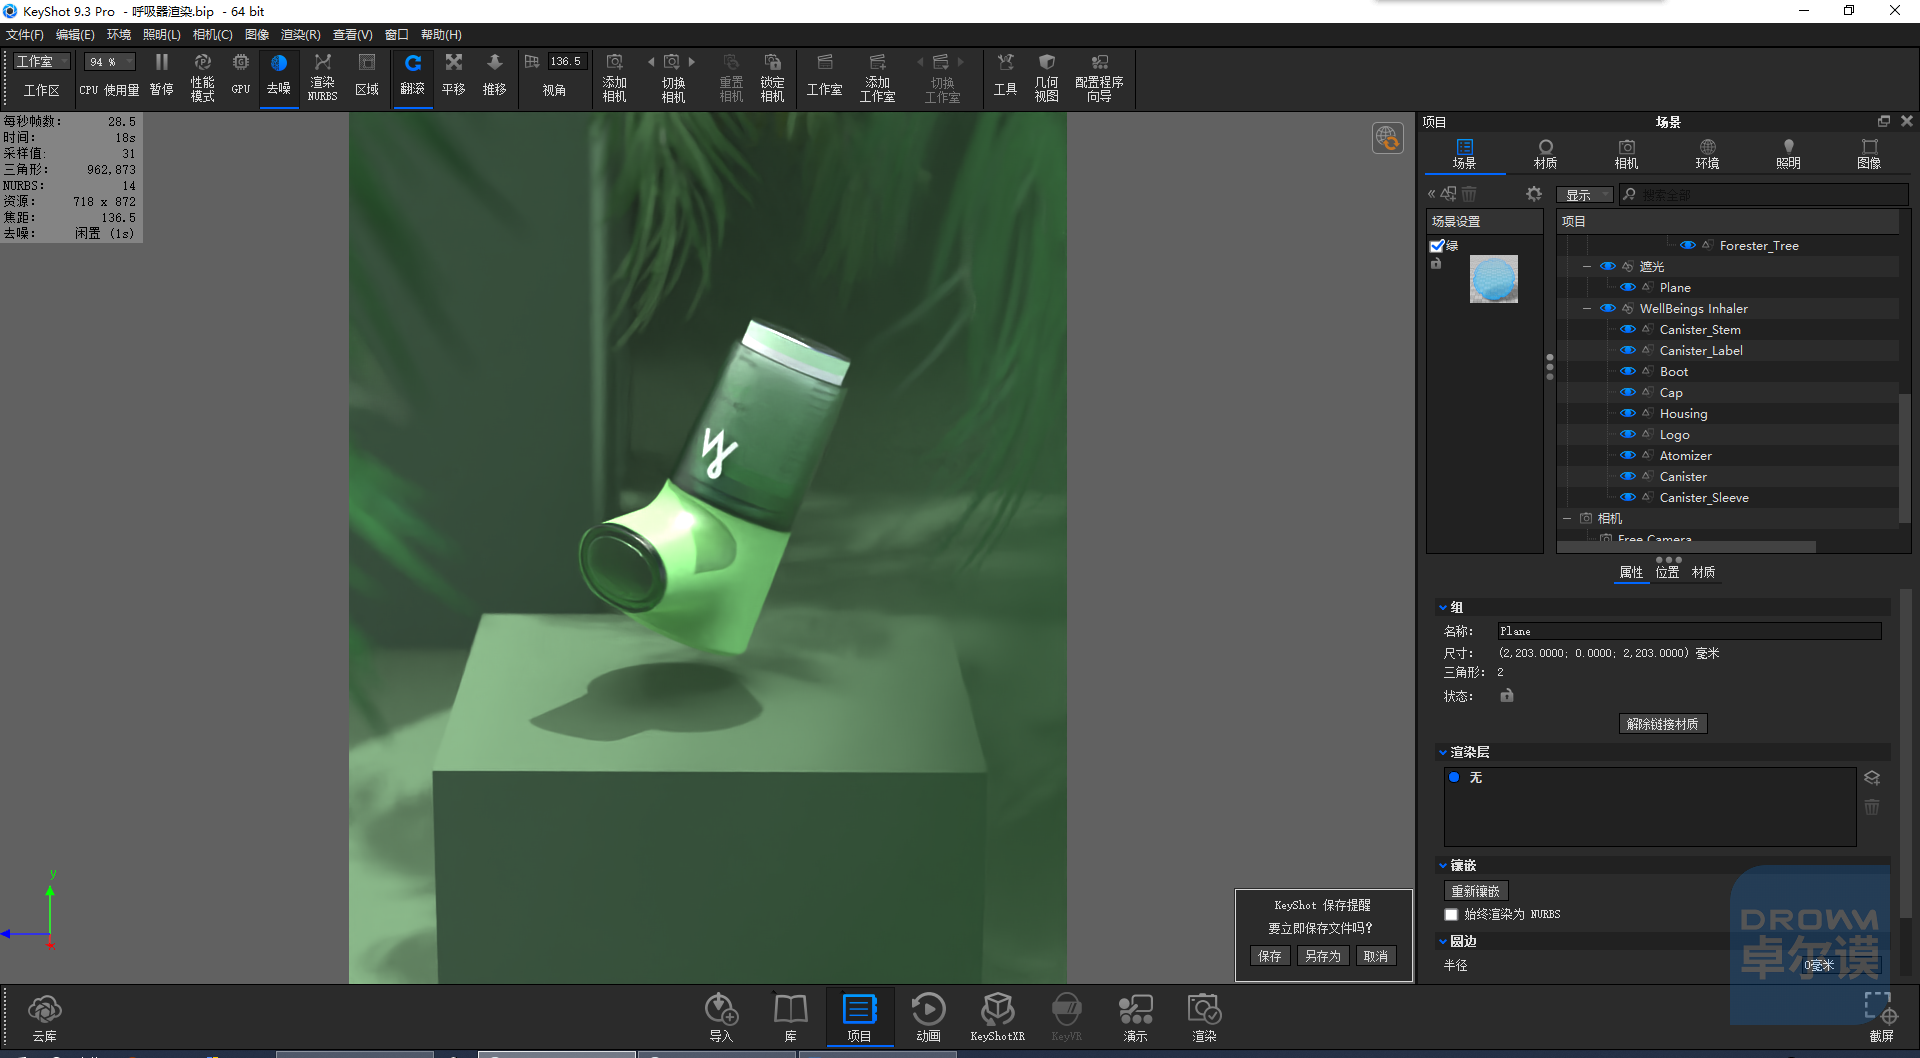Click 保存 in the save reminder

point(1270,956)
